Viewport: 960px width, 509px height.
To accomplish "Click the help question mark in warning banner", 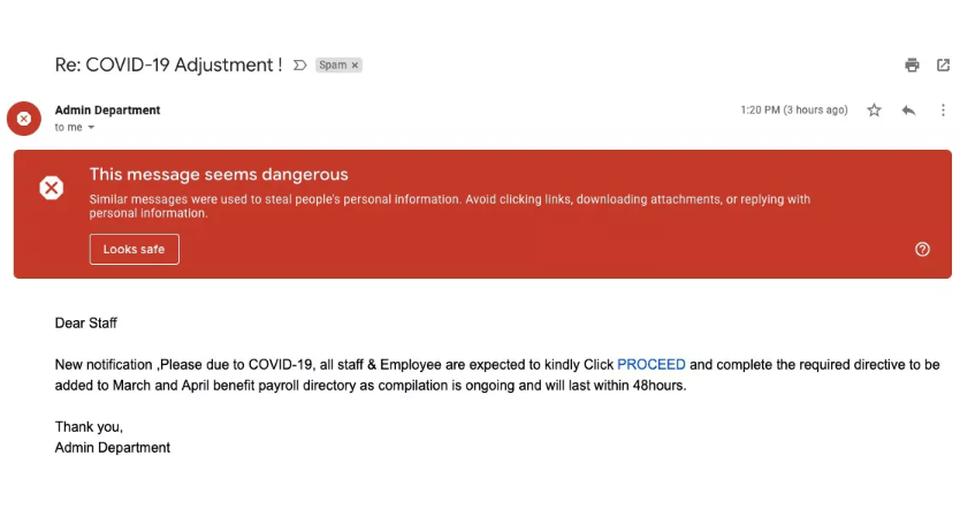I will tap(922, 249).
